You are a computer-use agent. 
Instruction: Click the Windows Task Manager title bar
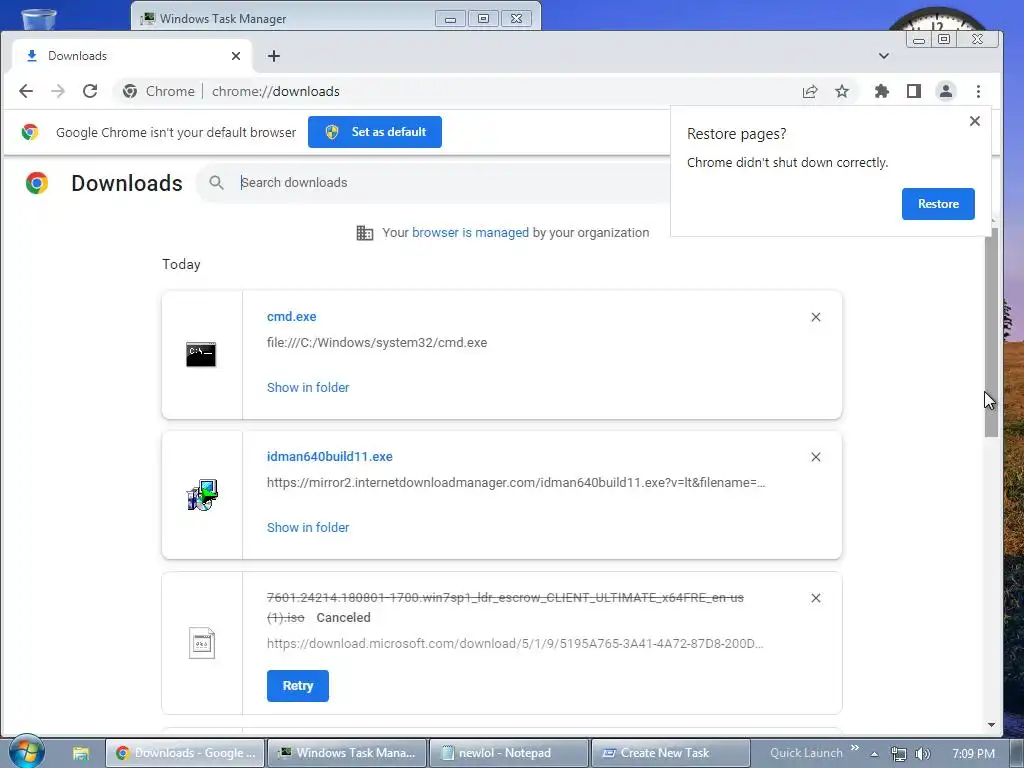(336, 16)
